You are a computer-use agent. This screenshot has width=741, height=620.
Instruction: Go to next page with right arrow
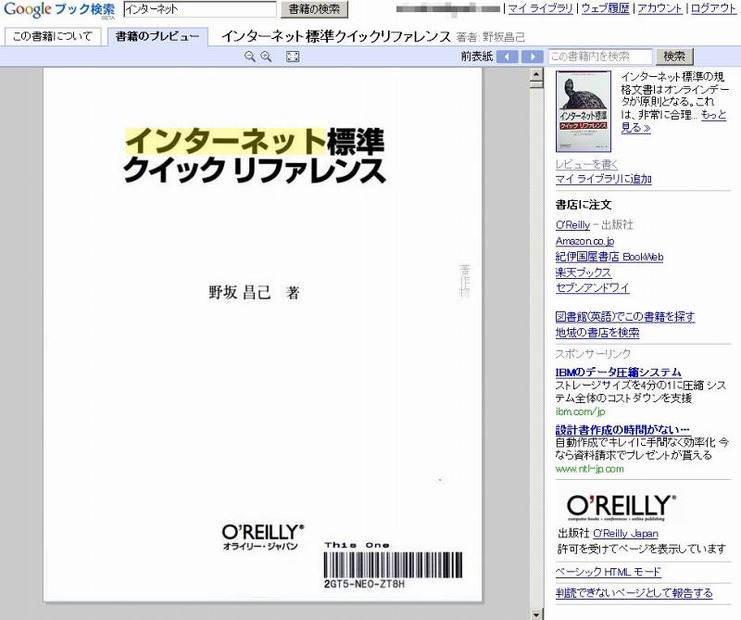point(532,57)
